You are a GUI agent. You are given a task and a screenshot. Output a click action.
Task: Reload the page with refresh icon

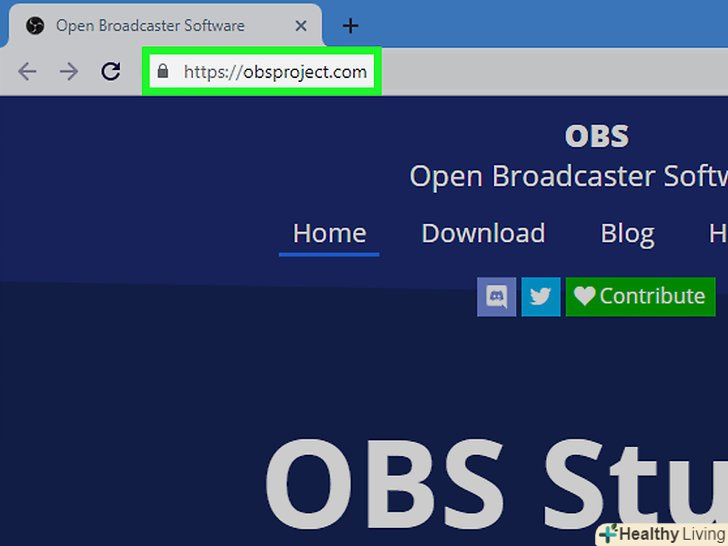[111, 71]
